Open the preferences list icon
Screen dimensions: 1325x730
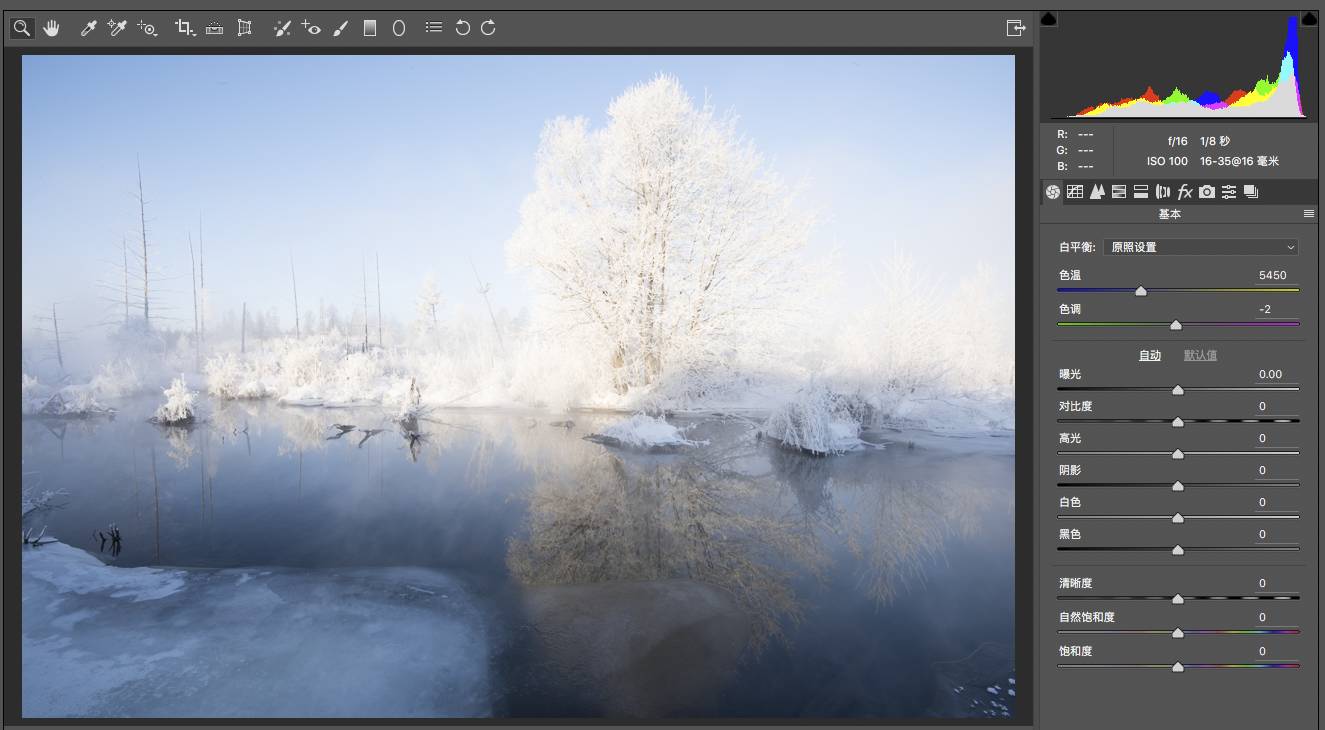pos(433,28)
